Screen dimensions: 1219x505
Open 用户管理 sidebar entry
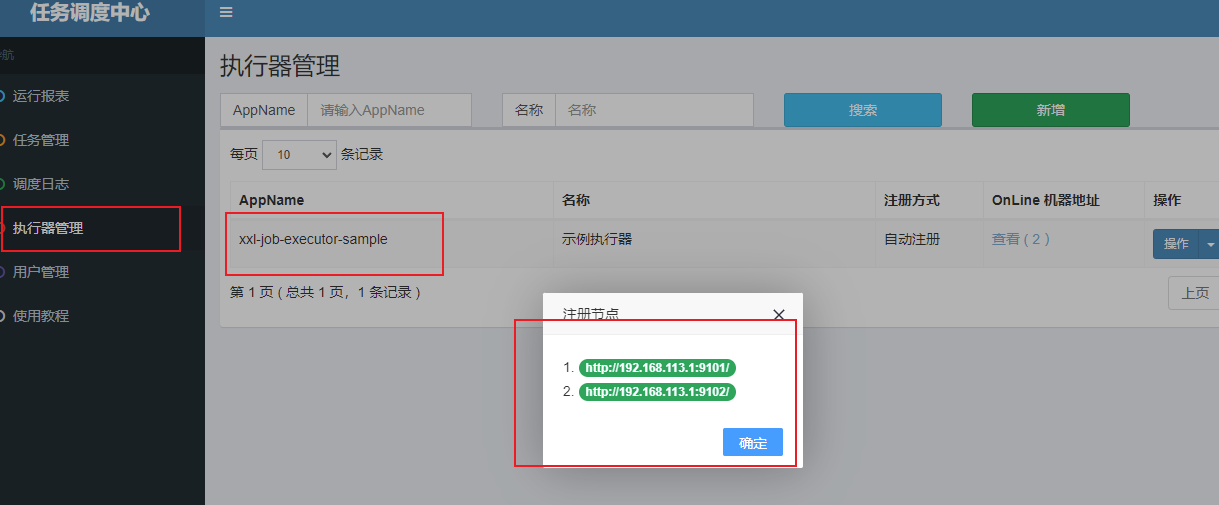click(41, 272)
